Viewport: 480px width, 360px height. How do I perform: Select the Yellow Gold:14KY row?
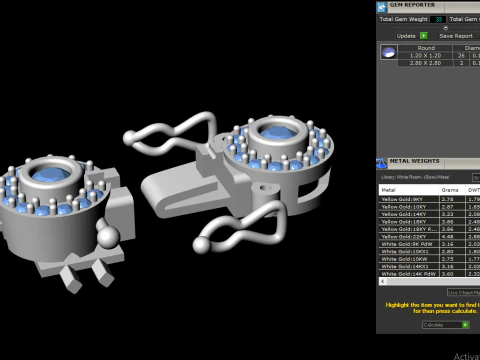[x=429, y=214]
